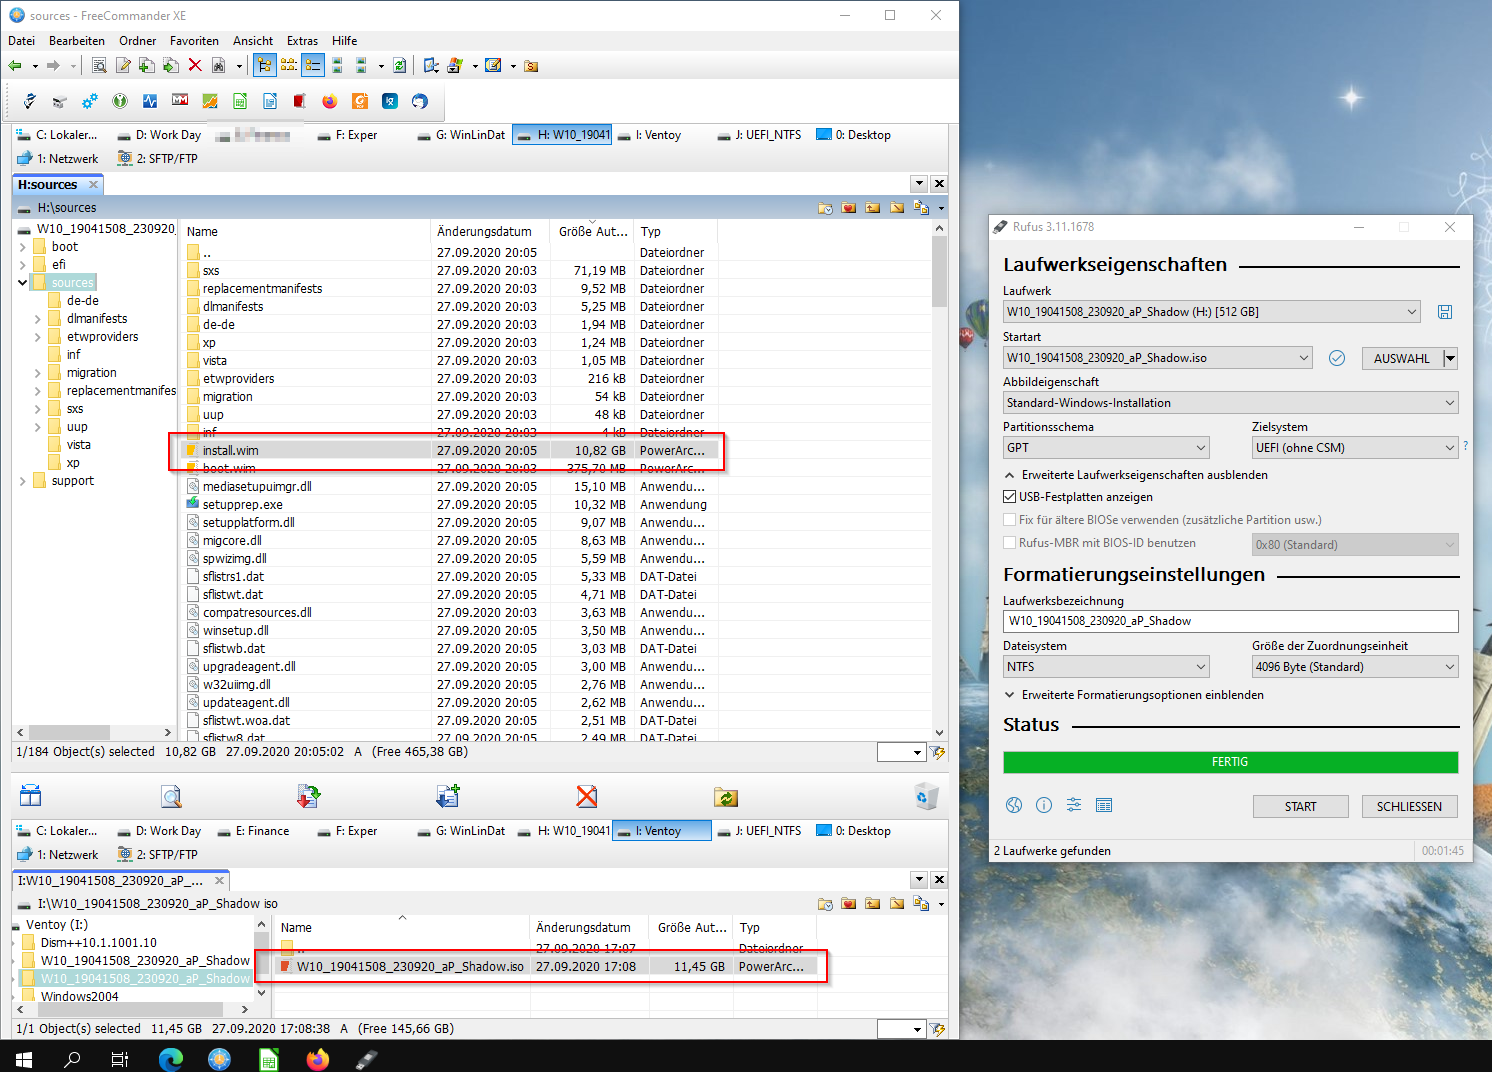Open Microsoft Edge from the taskbar
The height and width of the screenshot is (1072, 1492).
(171, 1059)
